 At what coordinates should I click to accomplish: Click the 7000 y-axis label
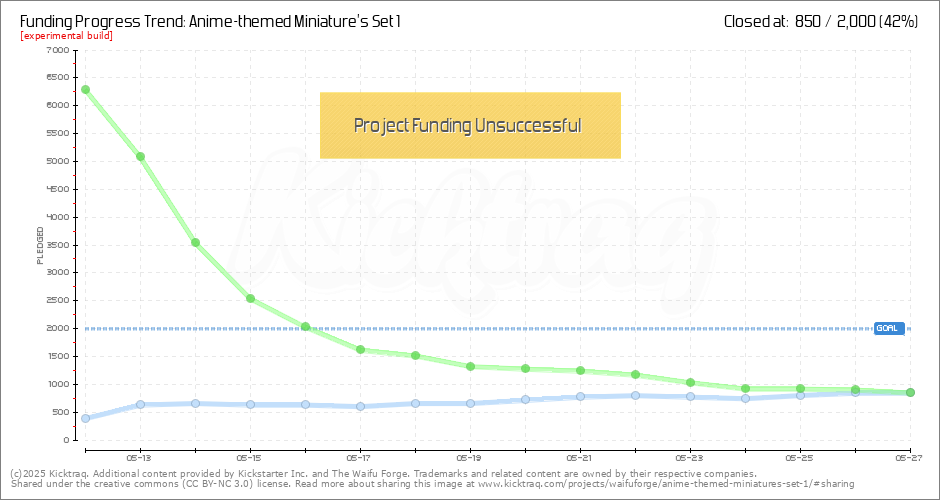coord(58,50)
